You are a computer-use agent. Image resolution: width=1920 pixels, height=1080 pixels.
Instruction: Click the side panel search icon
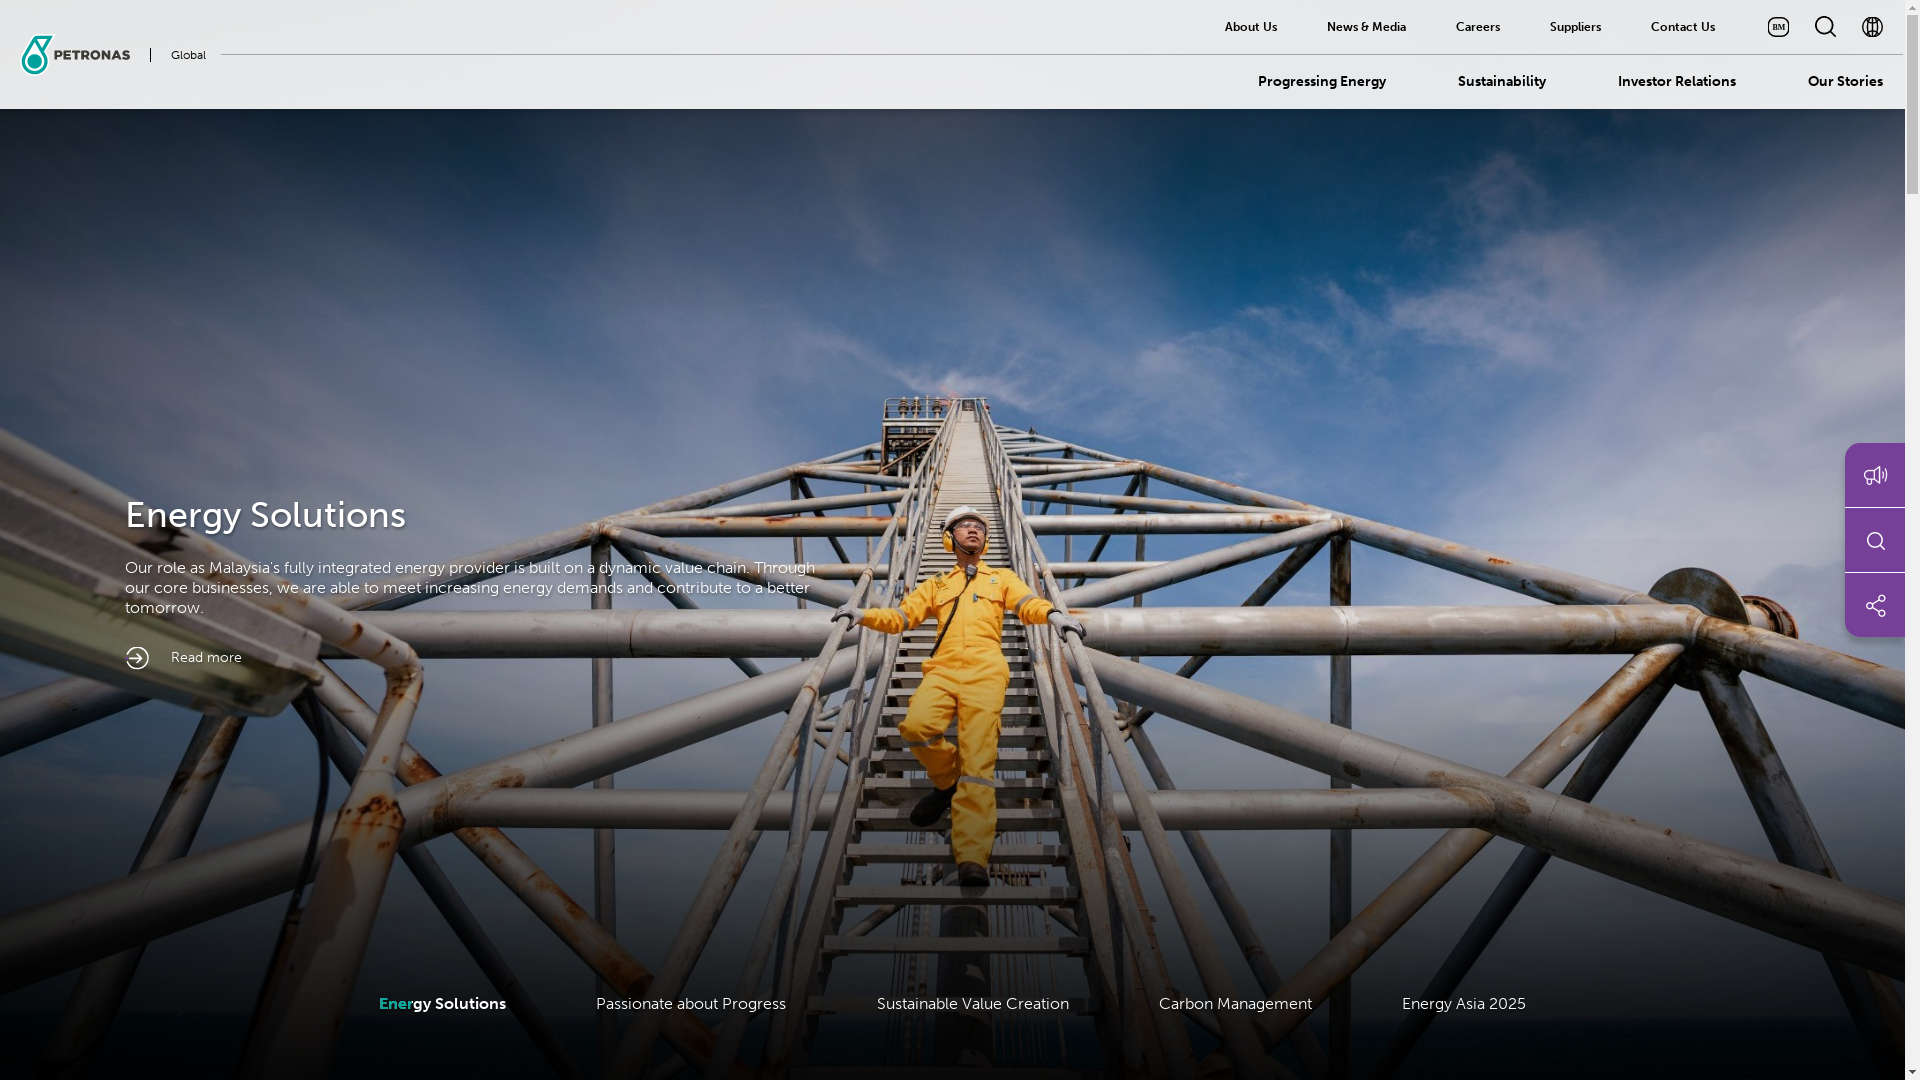pos(1875,541)
